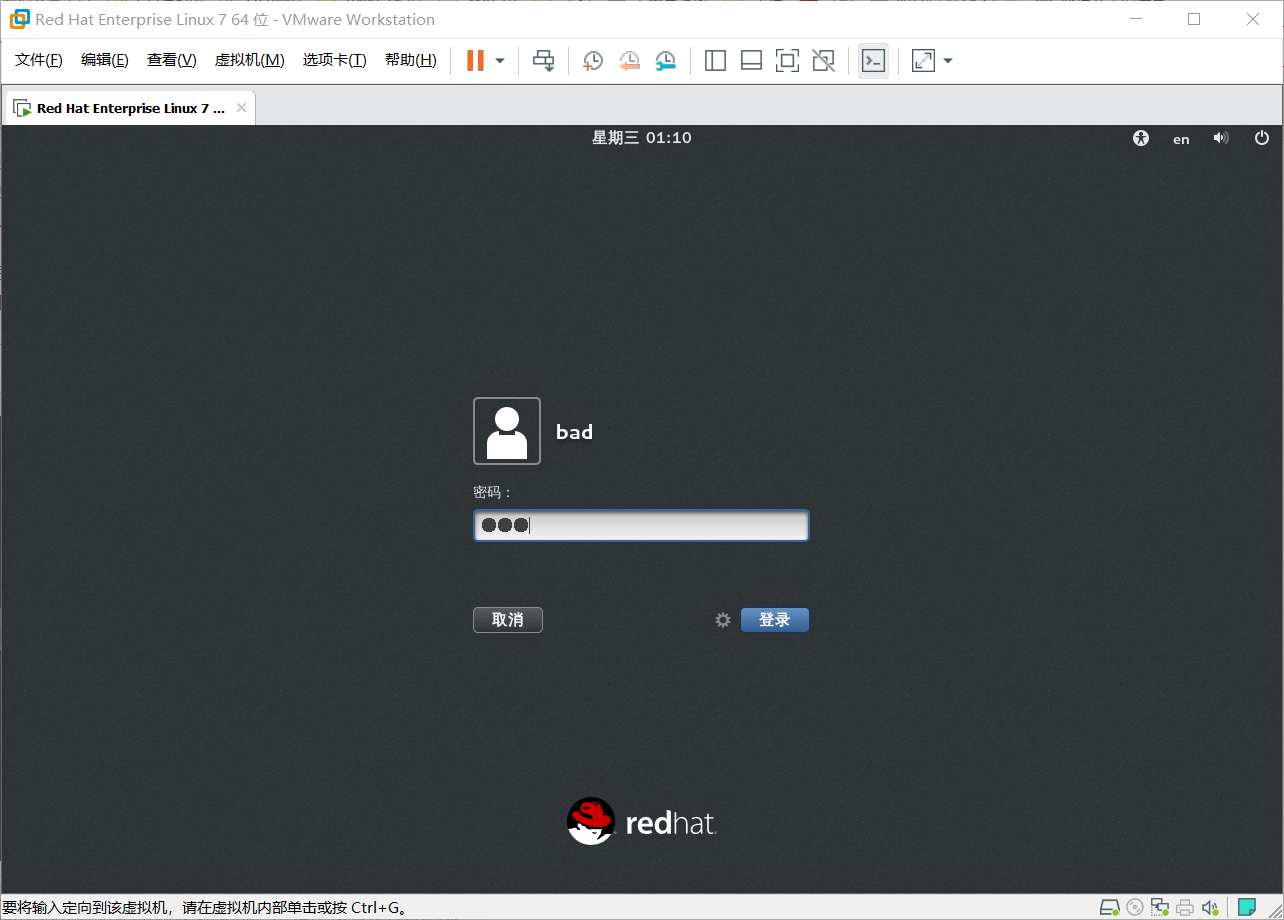Viewport: 1284px width, 920px height.
Task: Open the message log note icon
Action: (x=1247, y=908)
